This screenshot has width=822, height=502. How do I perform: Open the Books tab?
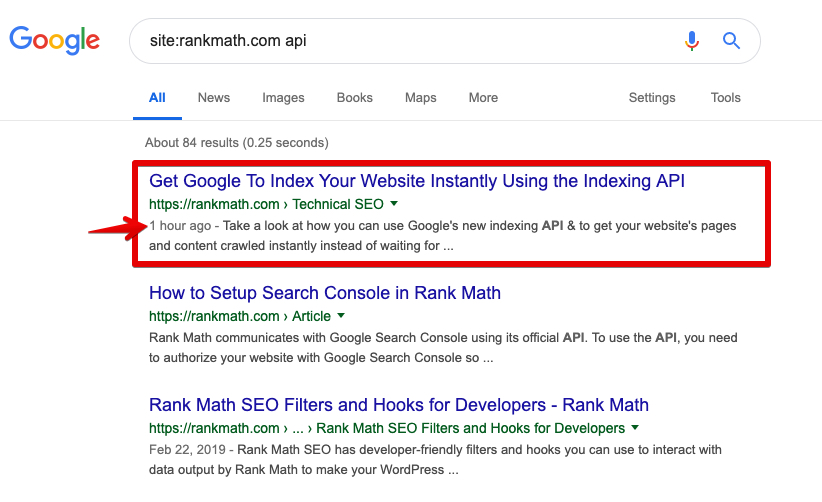point(354,97)
